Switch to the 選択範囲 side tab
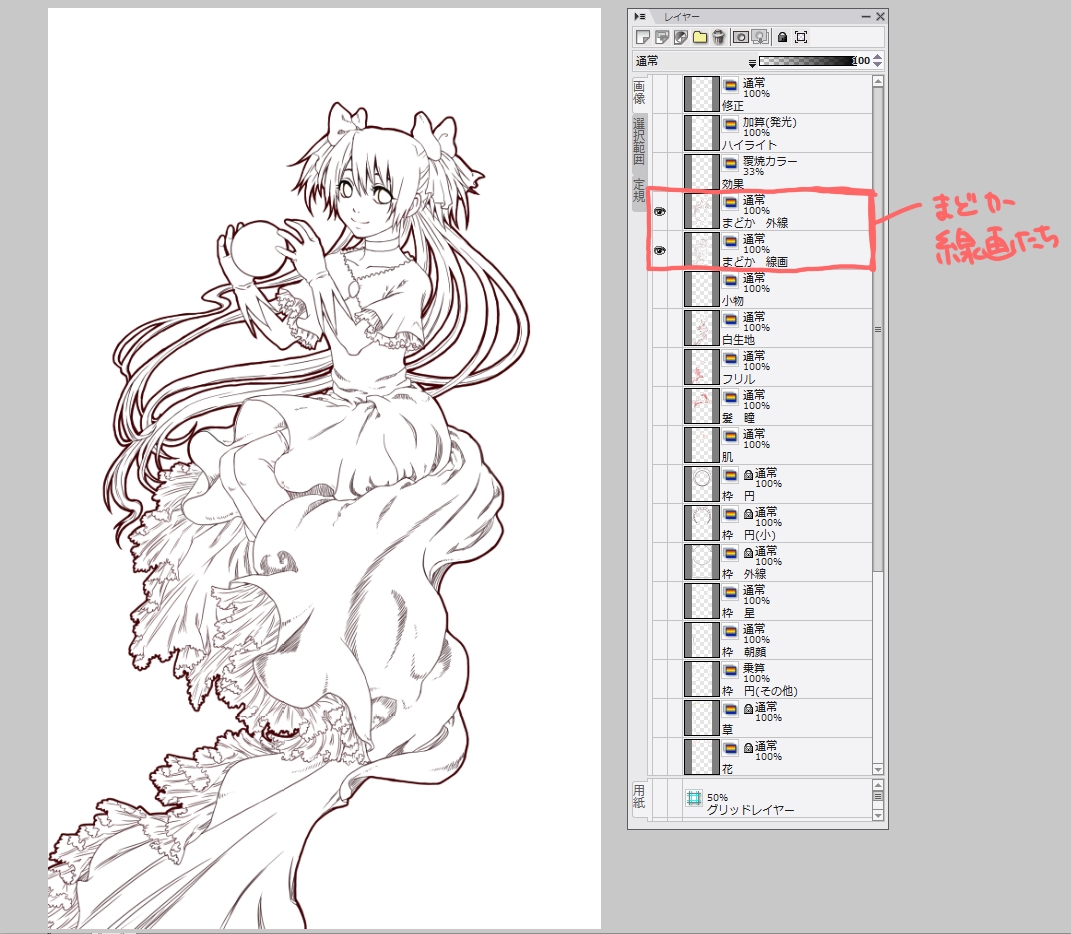 coord(639,141)
